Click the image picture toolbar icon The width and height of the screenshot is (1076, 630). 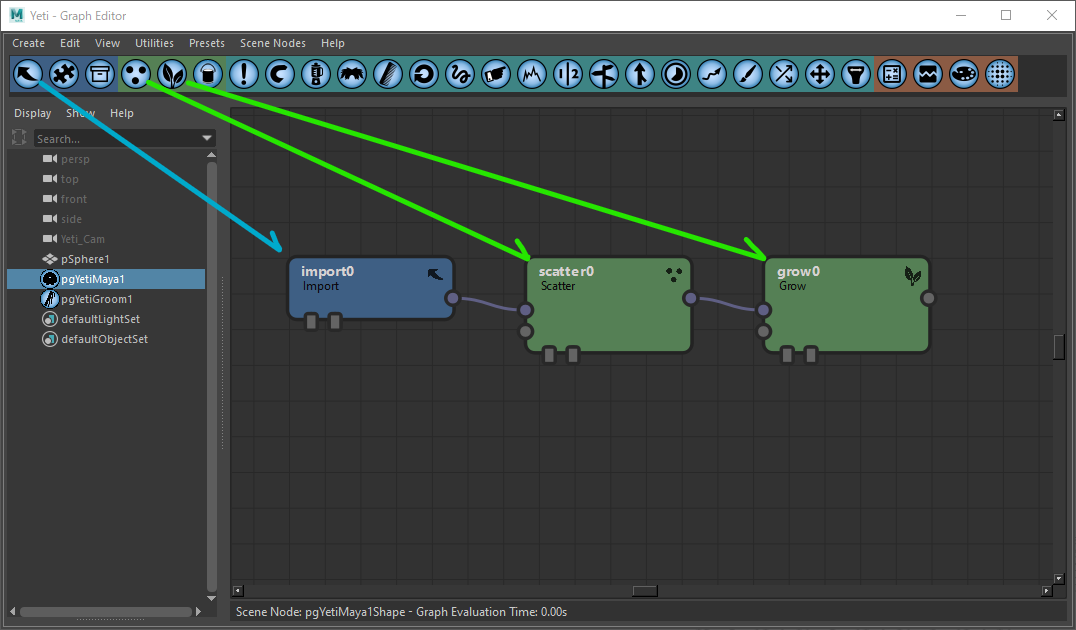928,74
